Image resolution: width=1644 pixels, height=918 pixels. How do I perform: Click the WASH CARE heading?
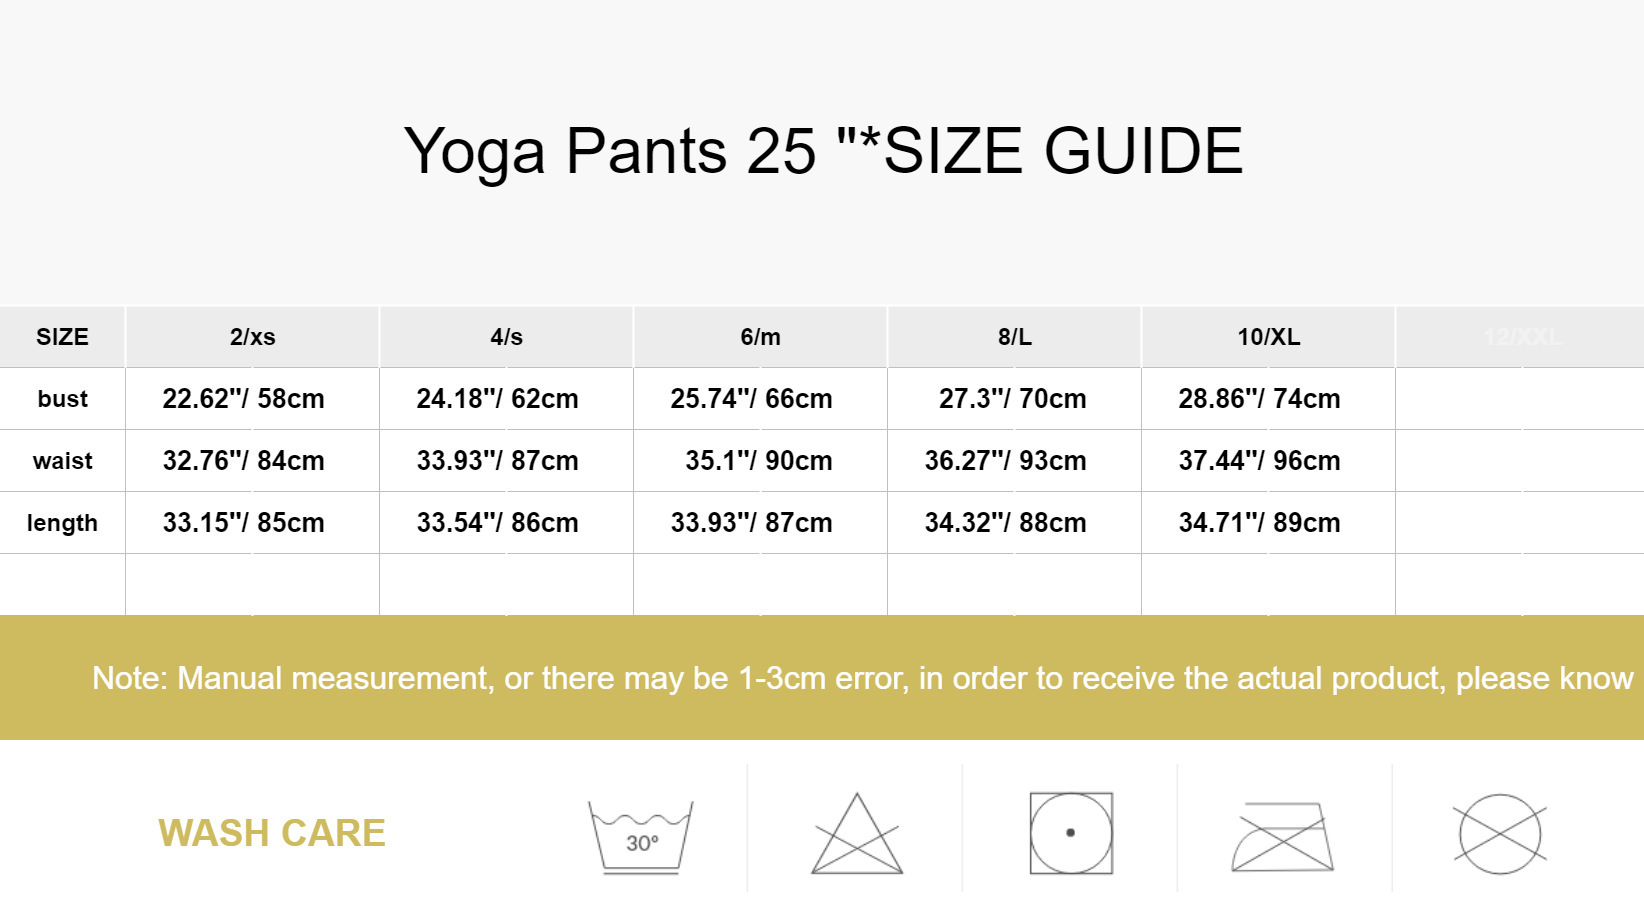(272, 833)
